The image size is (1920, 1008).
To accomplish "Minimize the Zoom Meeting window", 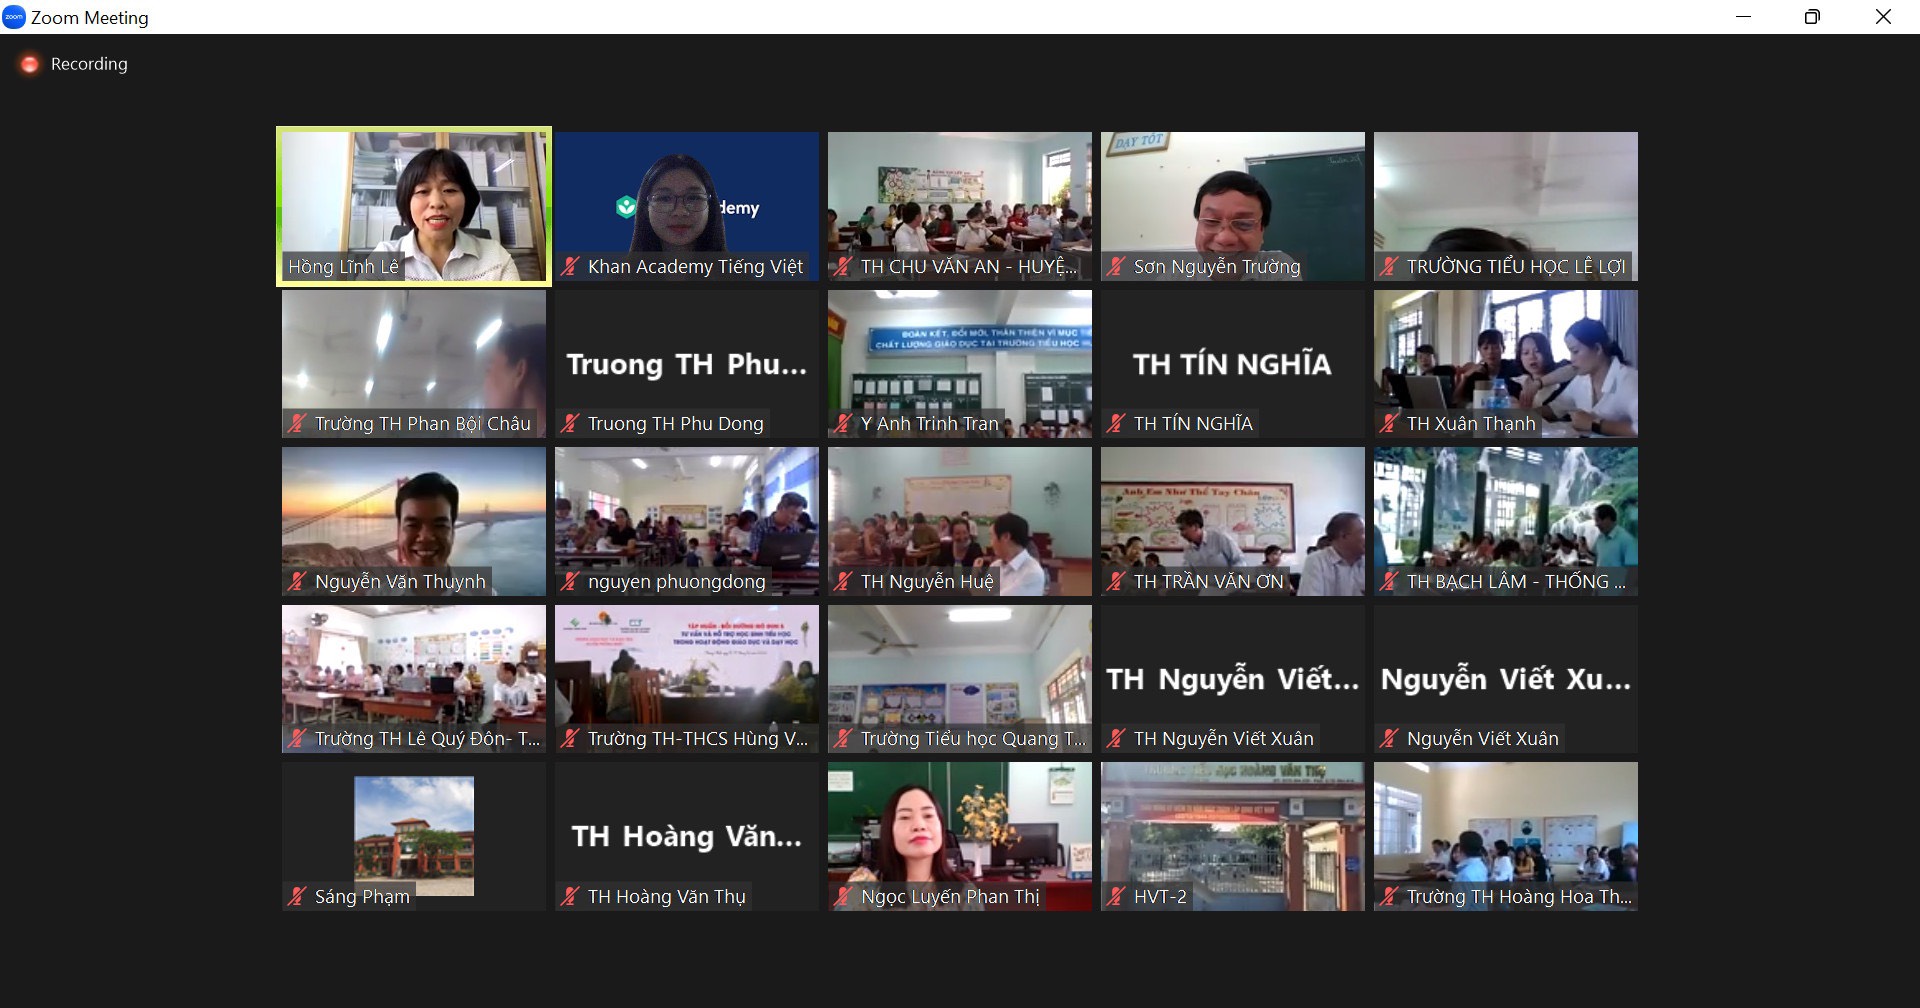I will click(1743, 17).
